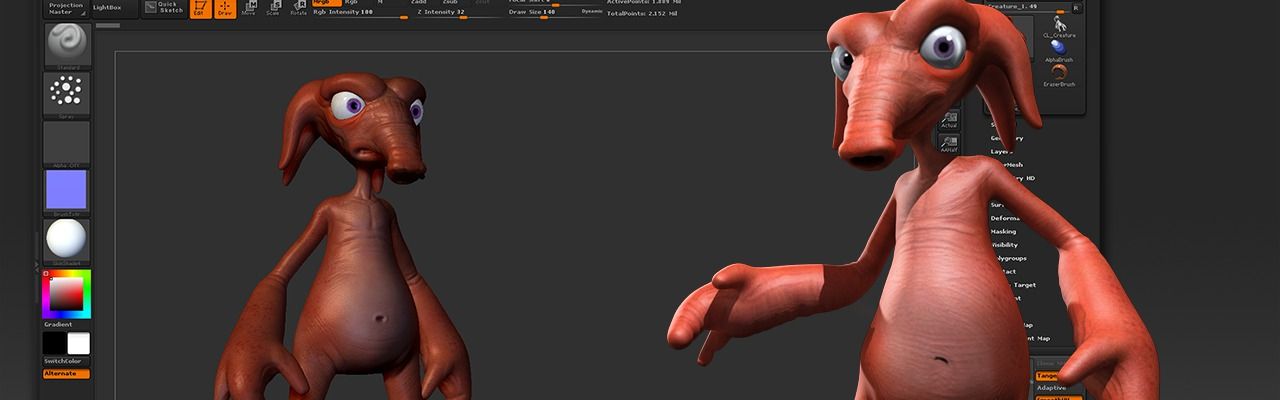Toggle the Gradient color option
This screenshot has height=400, width=1280.
point(58,325)
